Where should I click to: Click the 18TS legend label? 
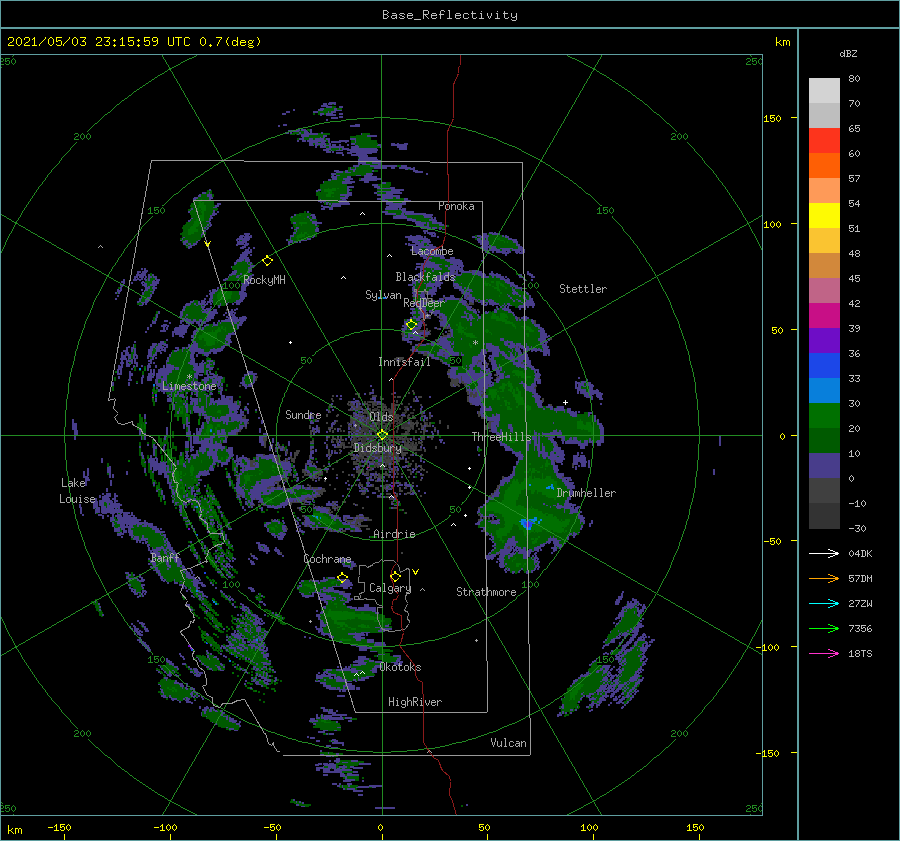[860, 653]
